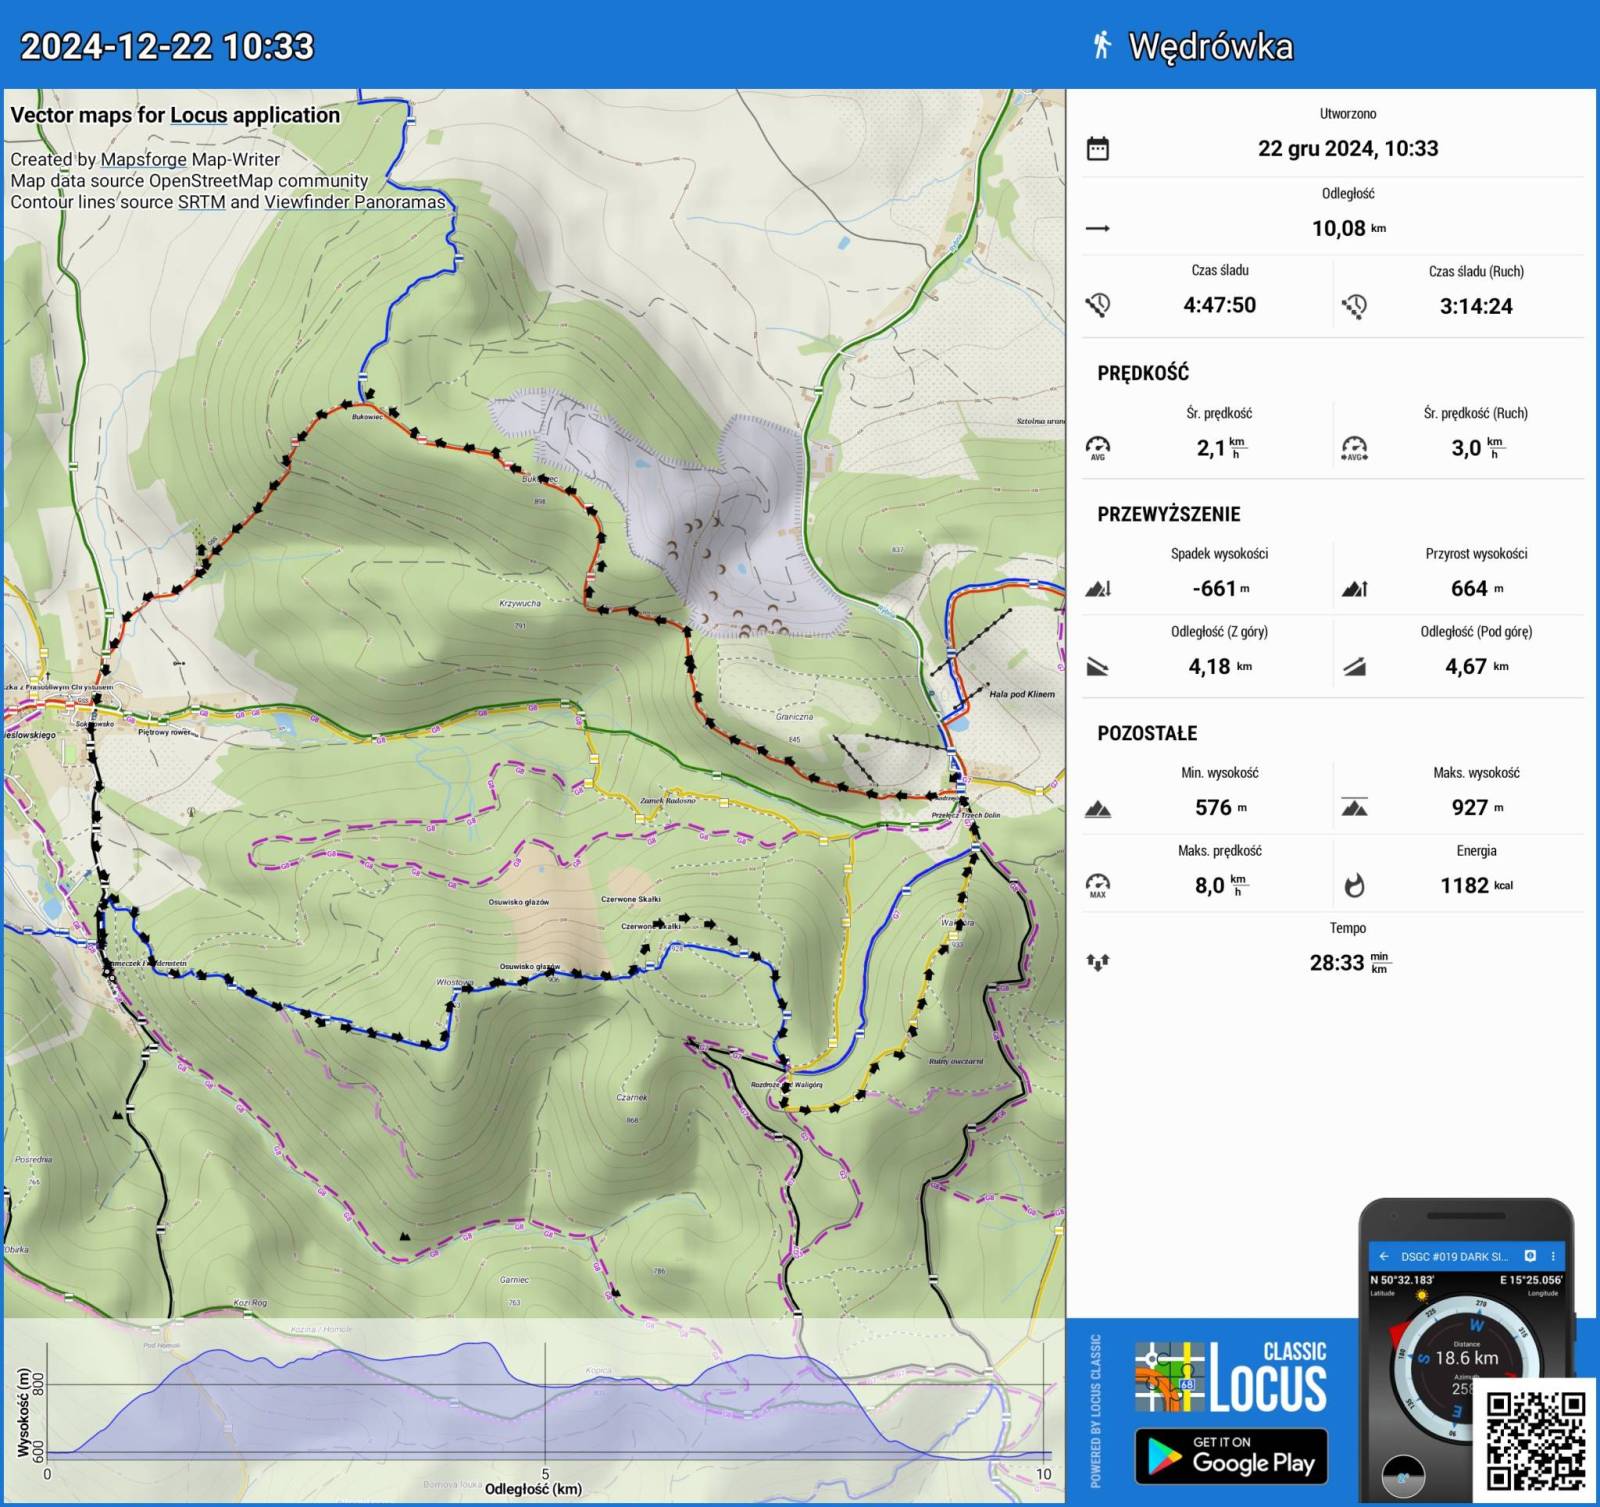Click the track time clock icon beside 4:47:50
This screenshot has height=1507, width=1600.
pos(1097,305)
